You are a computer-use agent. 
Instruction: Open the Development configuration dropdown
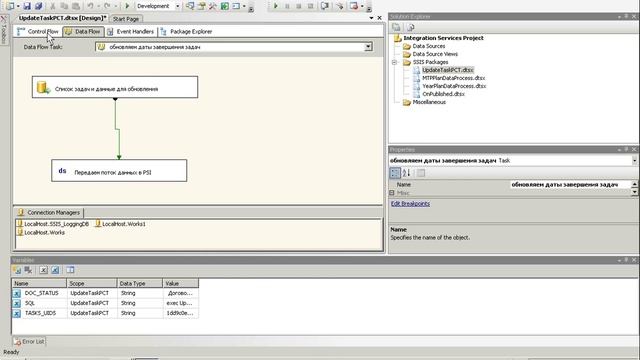177,6
